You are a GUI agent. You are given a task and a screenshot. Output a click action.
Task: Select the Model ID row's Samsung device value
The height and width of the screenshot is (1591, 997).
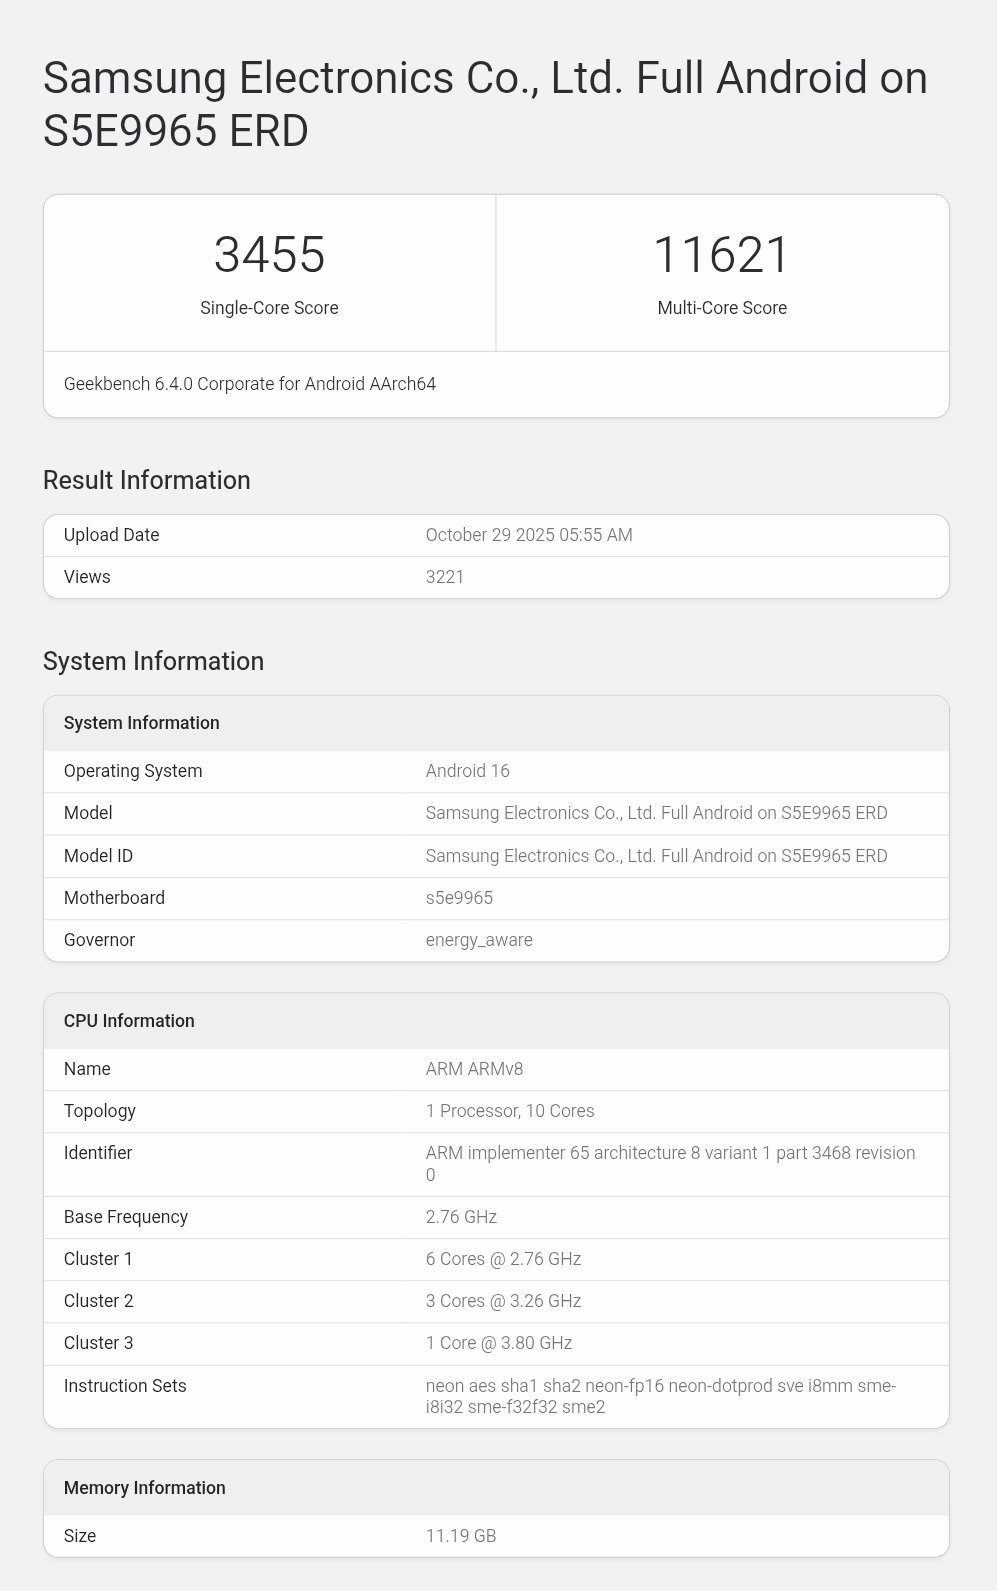657,856
